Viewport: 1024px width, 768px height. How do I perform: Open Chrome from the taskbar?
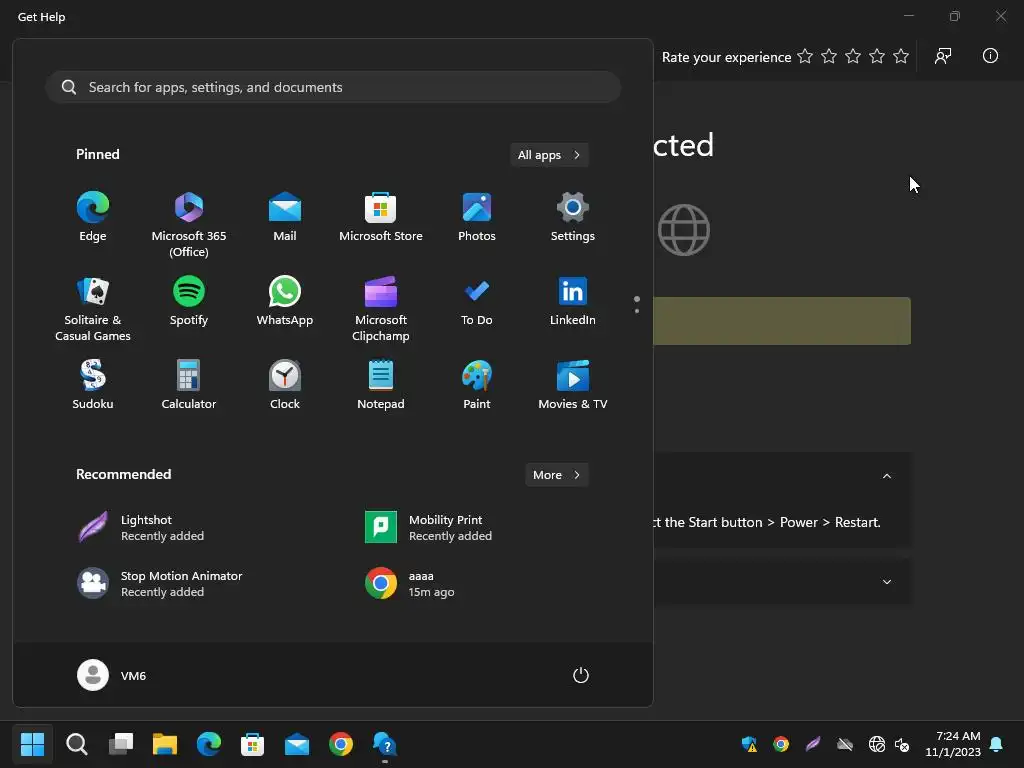click(x=341, y=744)
